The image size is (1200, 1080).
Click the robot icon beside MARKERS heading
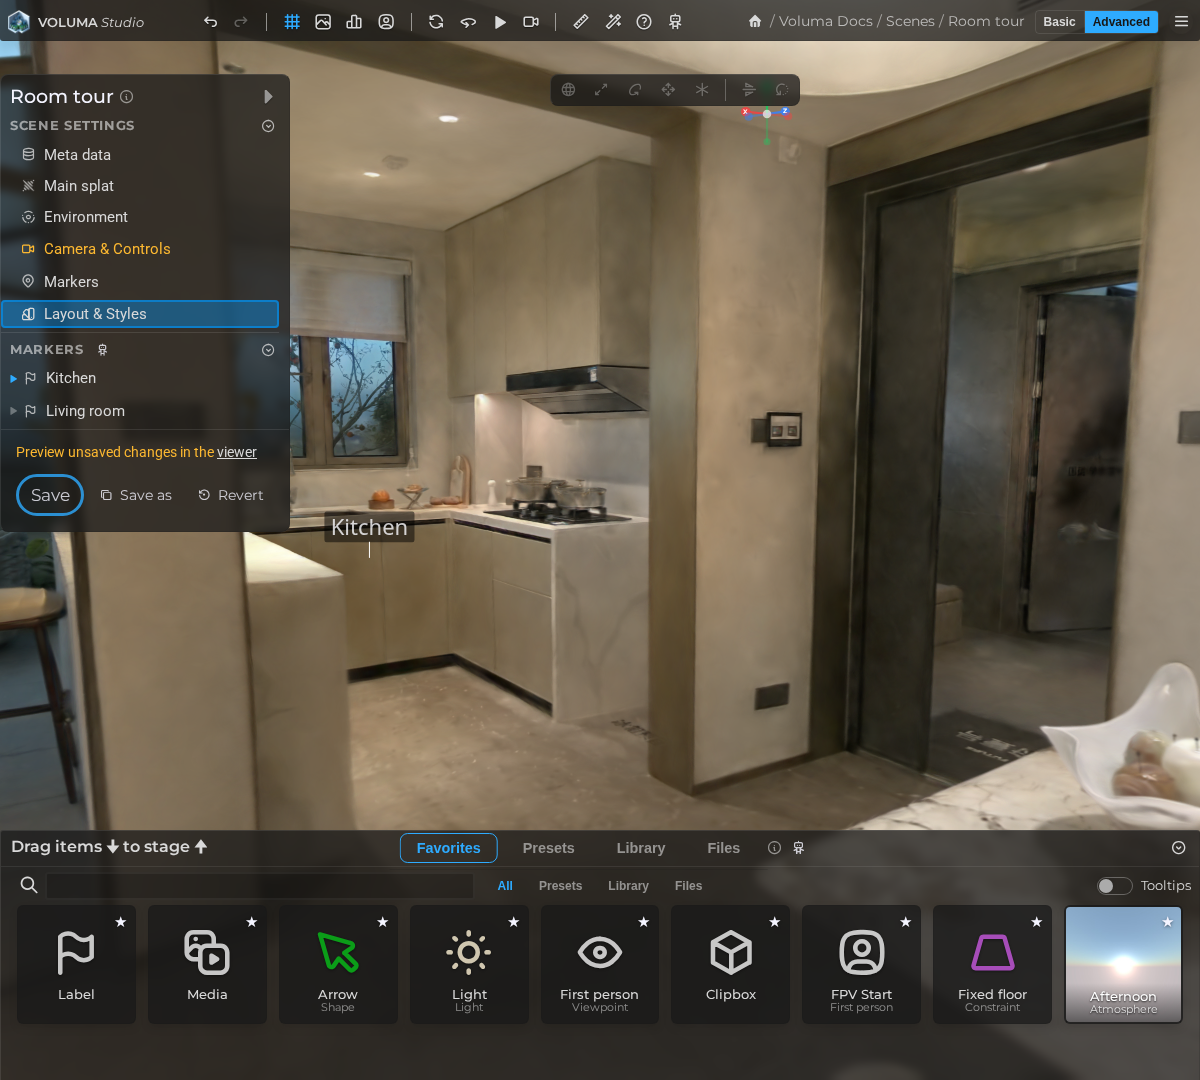coord(102,350)
